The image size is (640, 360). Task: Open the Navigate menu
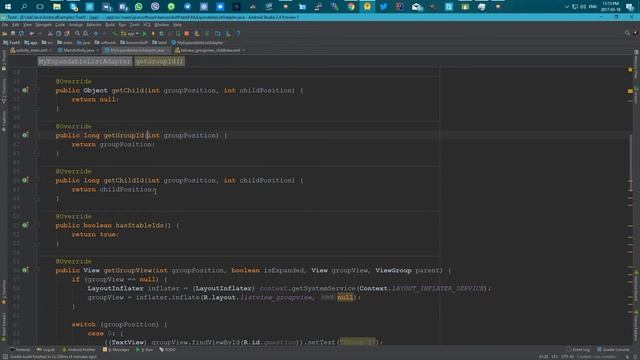(43, 25)
